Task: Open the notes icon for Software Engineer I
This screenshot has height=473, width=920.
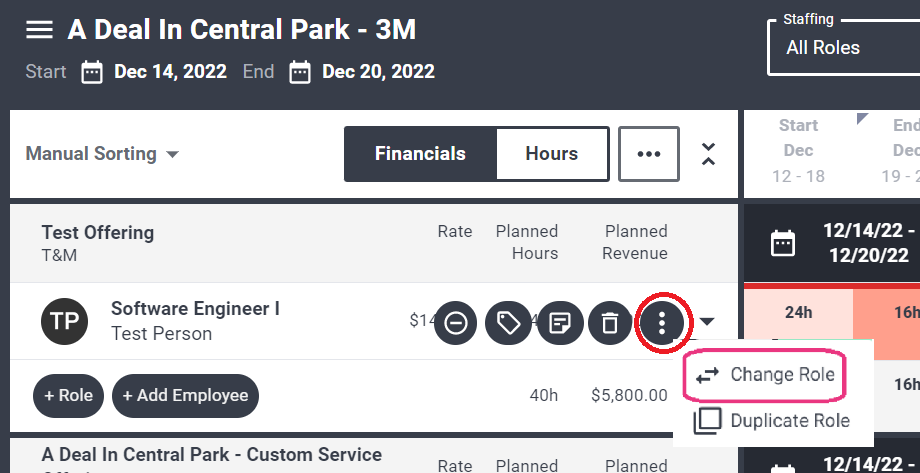Action: 560,323
